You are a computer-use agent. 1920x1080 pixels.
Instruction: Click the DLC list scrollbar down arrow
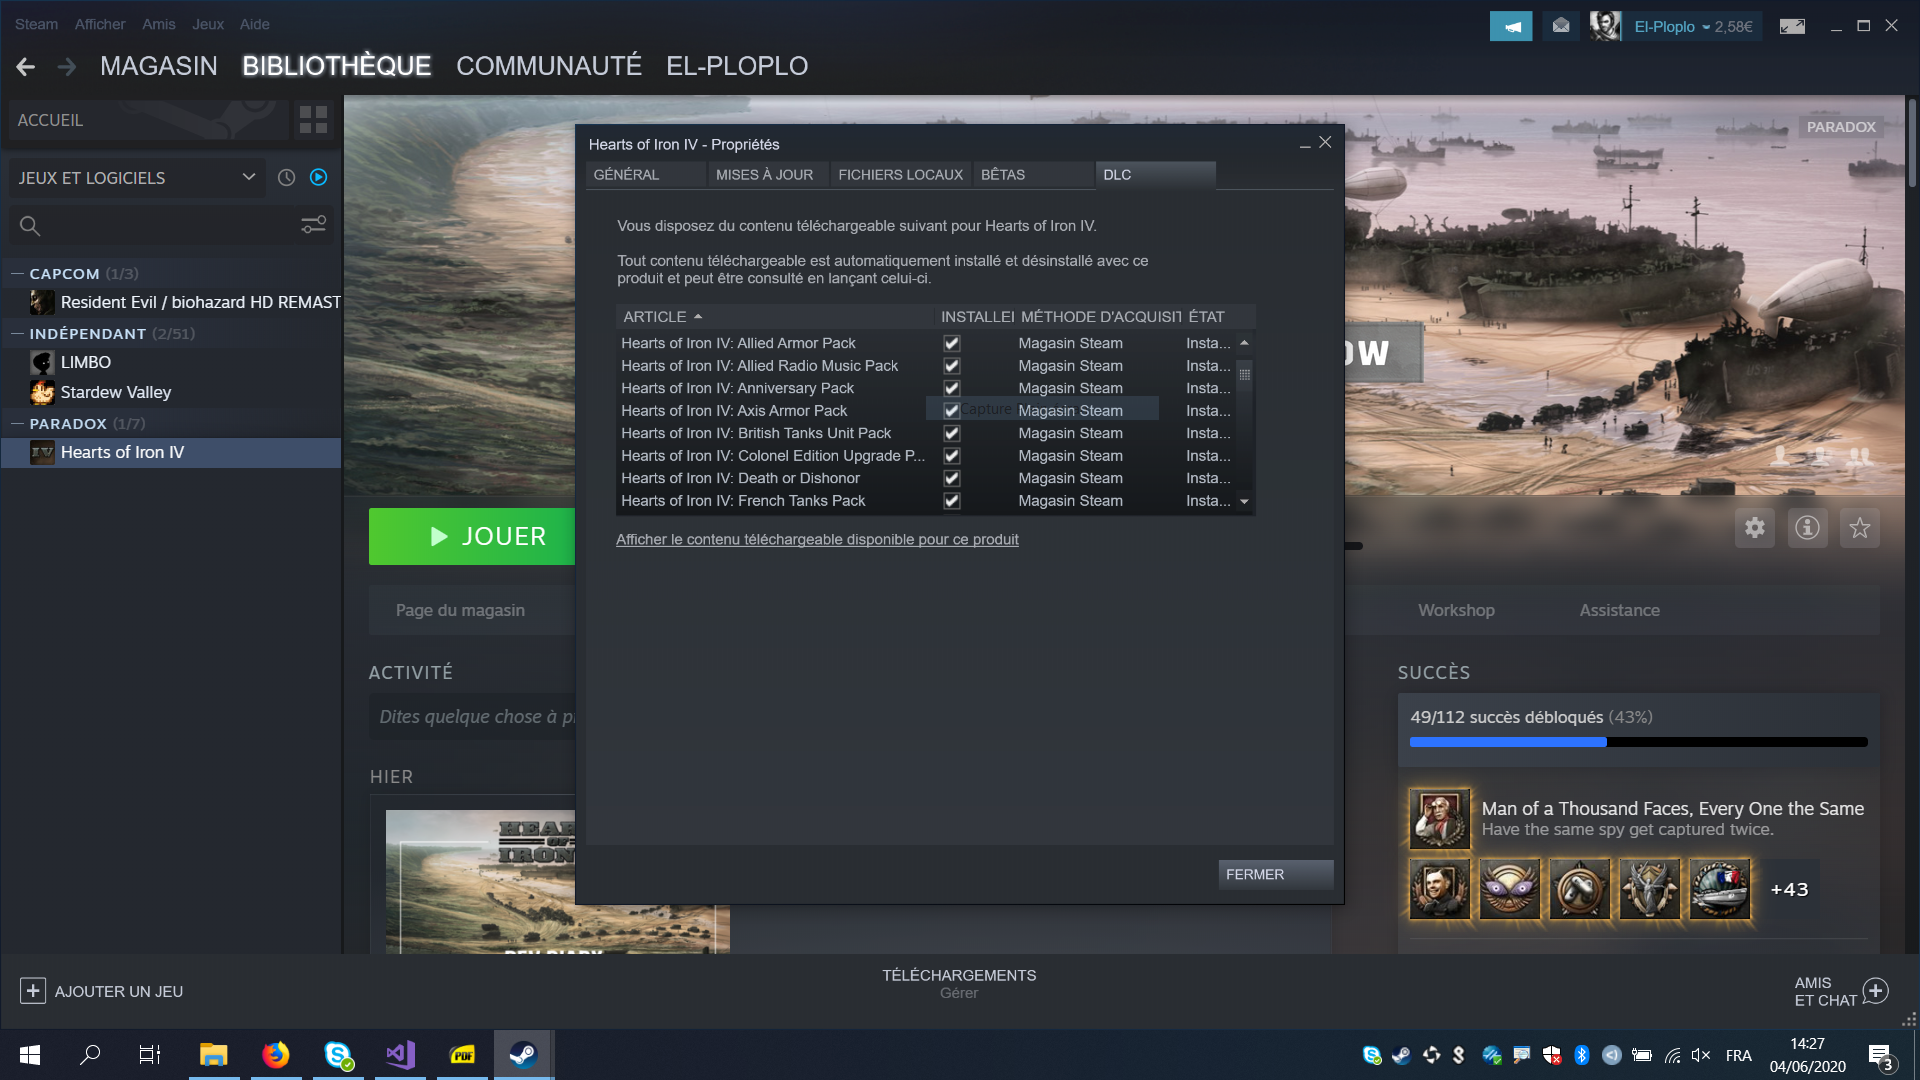[x=1245, y=502]
